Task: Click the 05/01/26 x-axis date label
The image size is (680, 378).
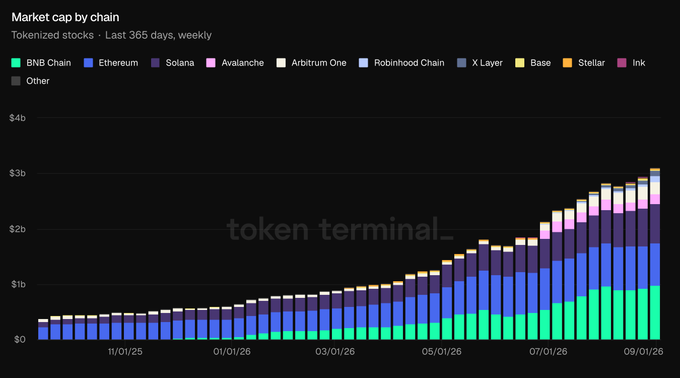Action: point(441,352)
